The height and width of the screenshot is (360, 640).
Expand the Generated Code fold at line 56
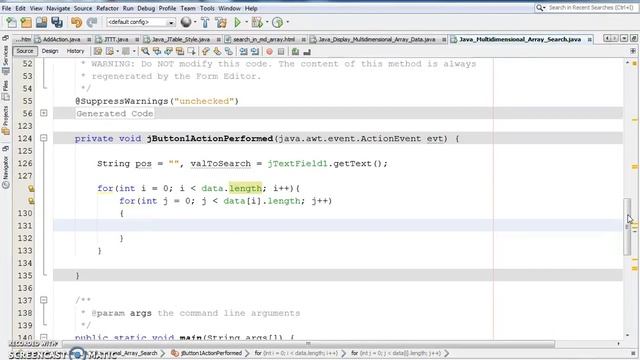click(44, 113)
